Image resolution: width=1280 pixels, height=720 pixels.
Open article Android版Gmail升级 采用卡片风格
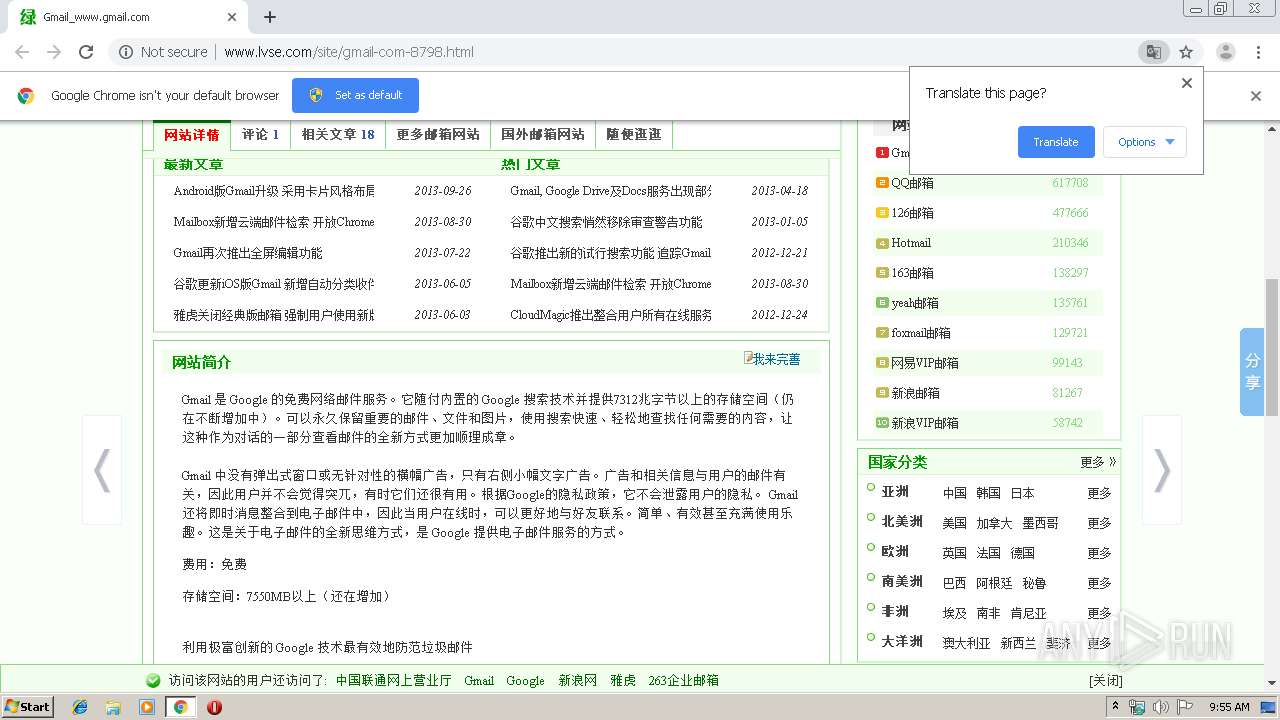click(274, 191)
